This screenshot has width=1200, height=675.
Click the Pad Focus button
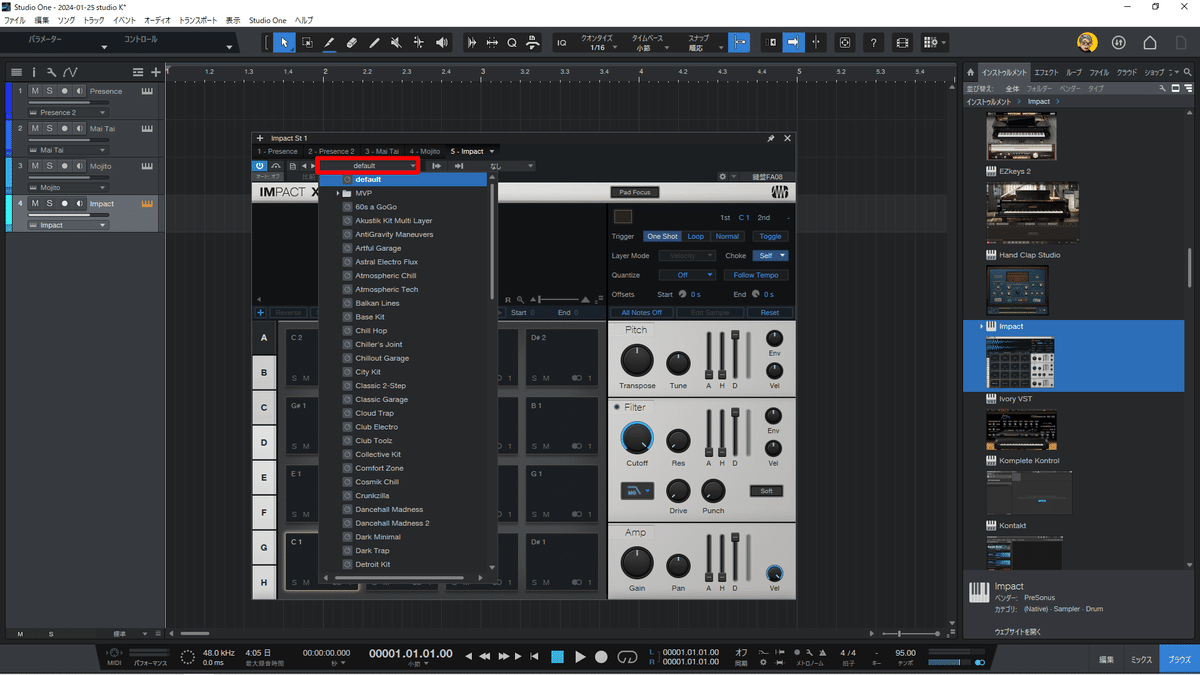click(x=634, y=192)
